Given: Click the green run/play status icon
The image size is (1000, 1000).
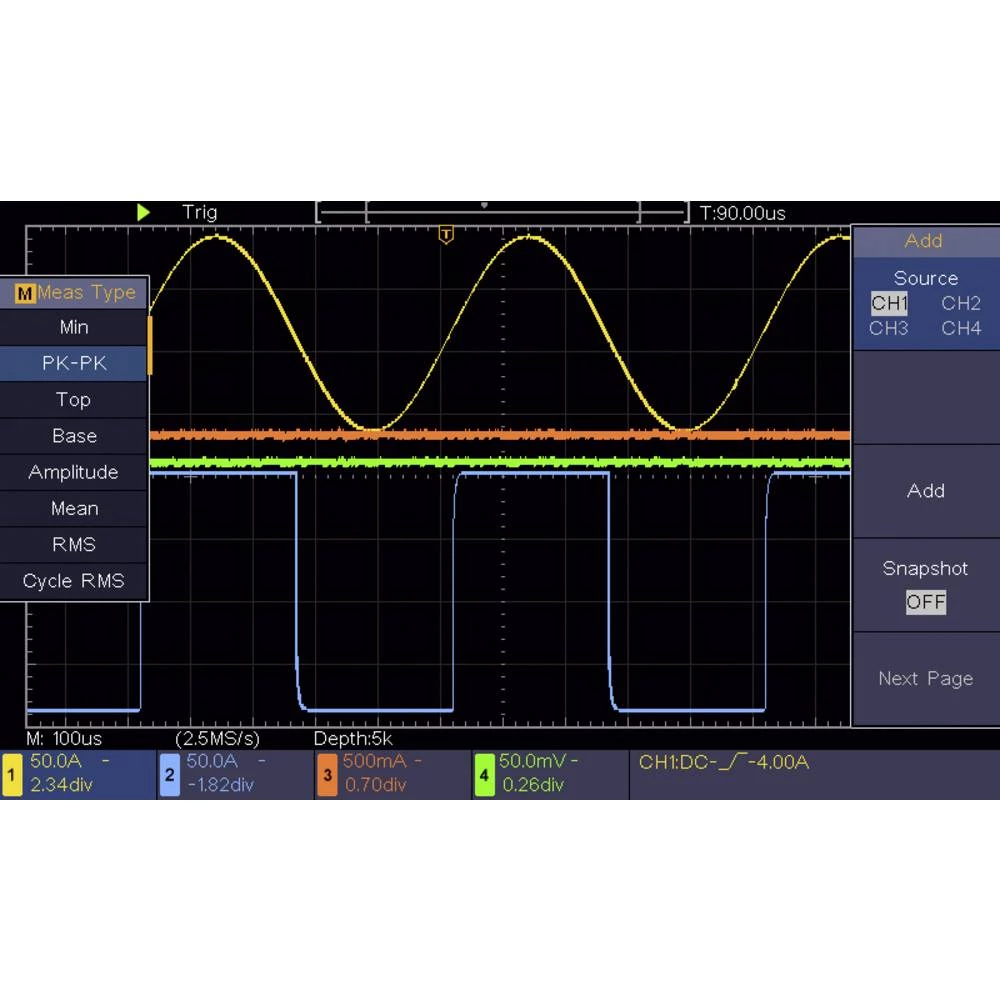Looking at the screenshot, I should coord(144,212).
